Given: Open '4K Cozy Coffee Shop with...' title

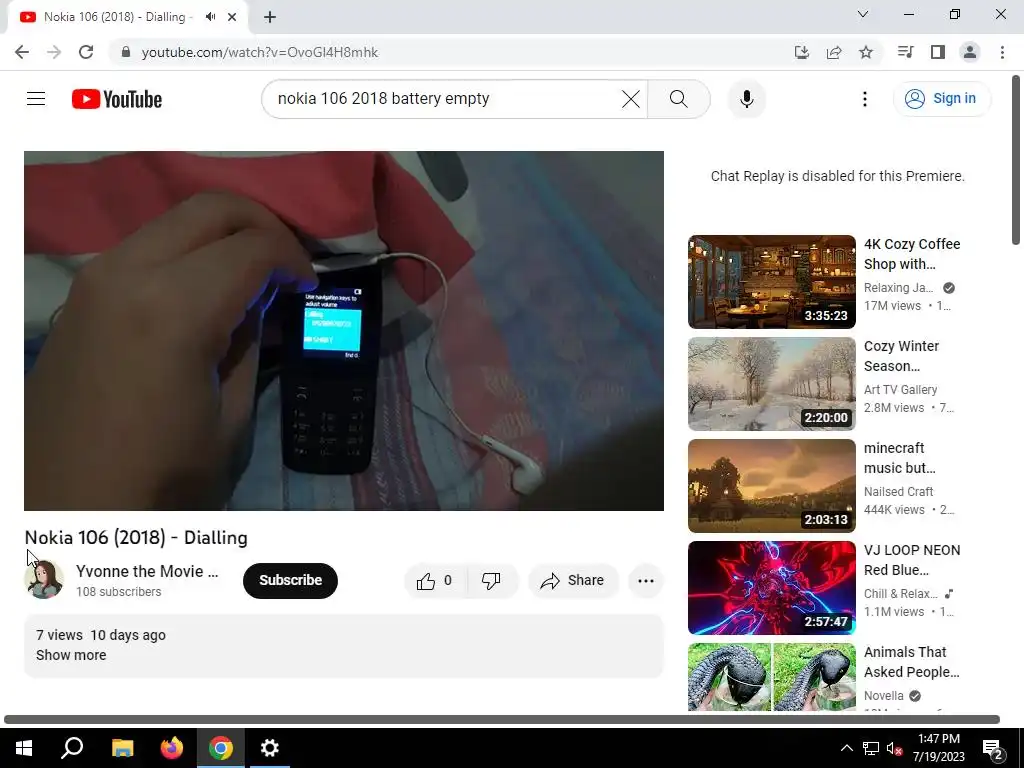Looking at the screenshot, I should pyautogui.click(x=912, y=254).
